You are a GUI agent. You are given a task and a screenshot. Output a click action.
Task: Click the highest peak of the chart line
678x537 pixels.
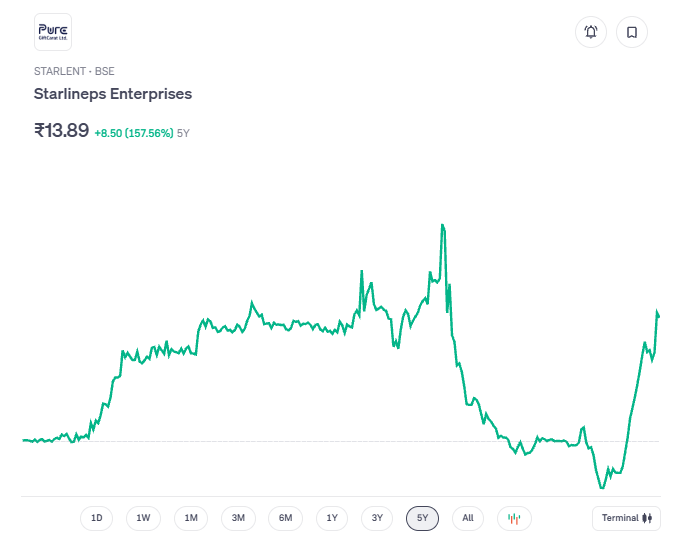pos(442,226)
